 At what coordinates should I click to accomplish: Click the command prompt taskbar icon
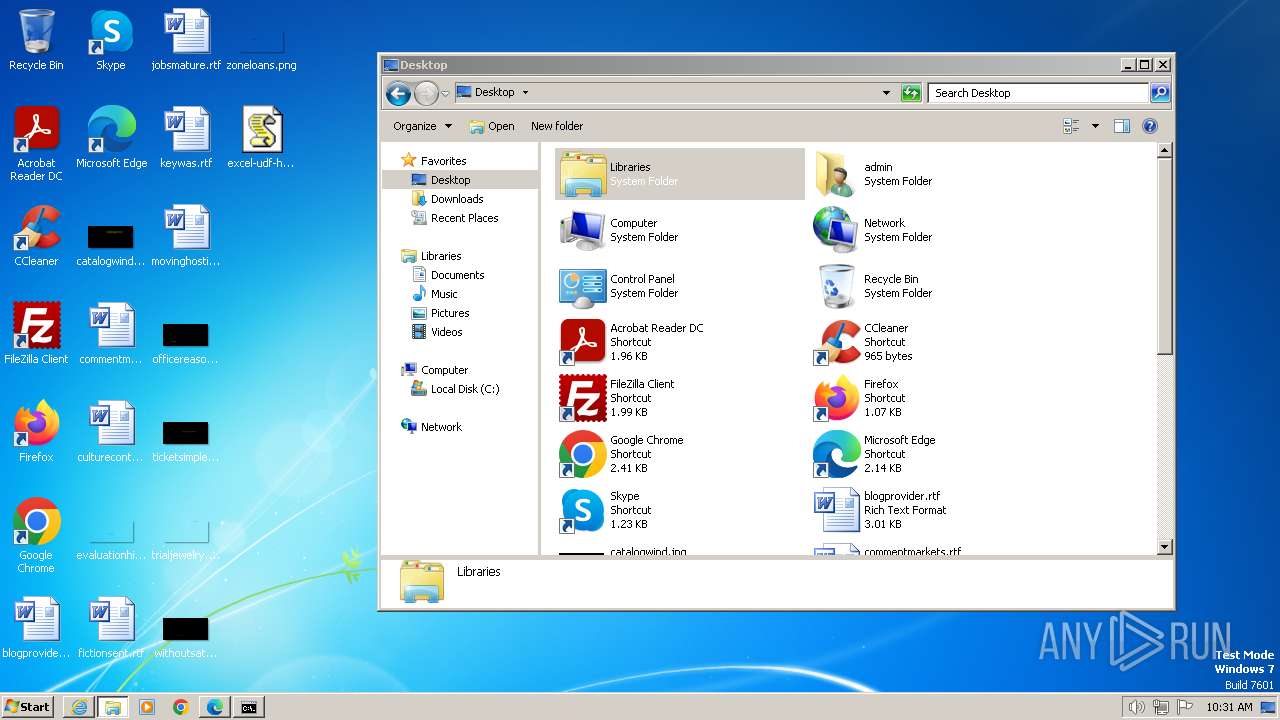click(248, 707)
